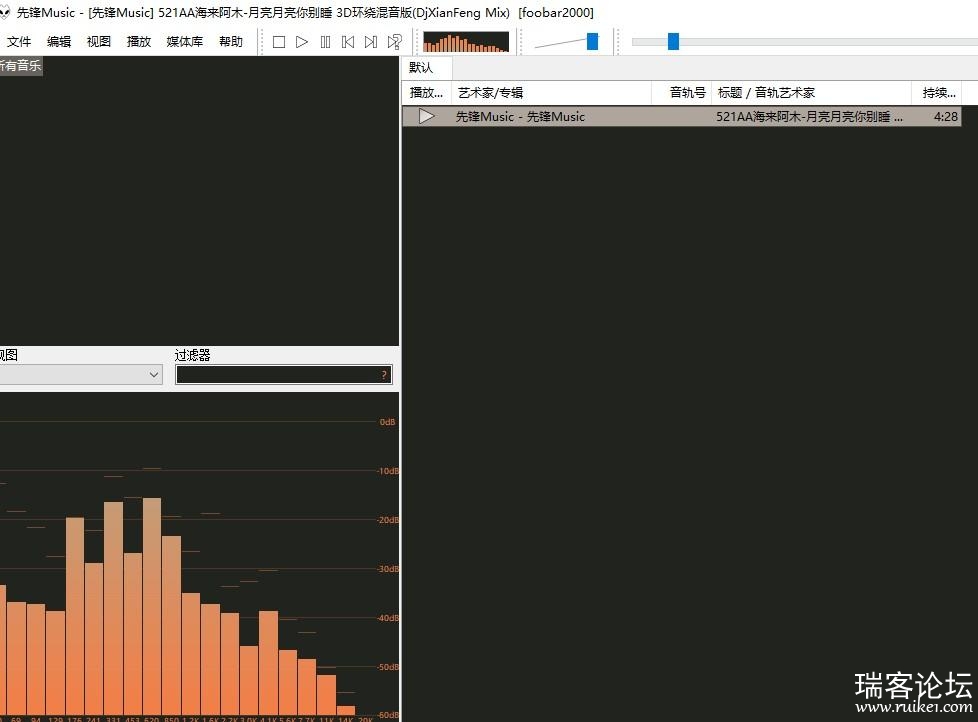The height and width of the screenshot is (722, 978).
Task: Start playback with the Play triangle button
Action: click(x=302, y=42)
